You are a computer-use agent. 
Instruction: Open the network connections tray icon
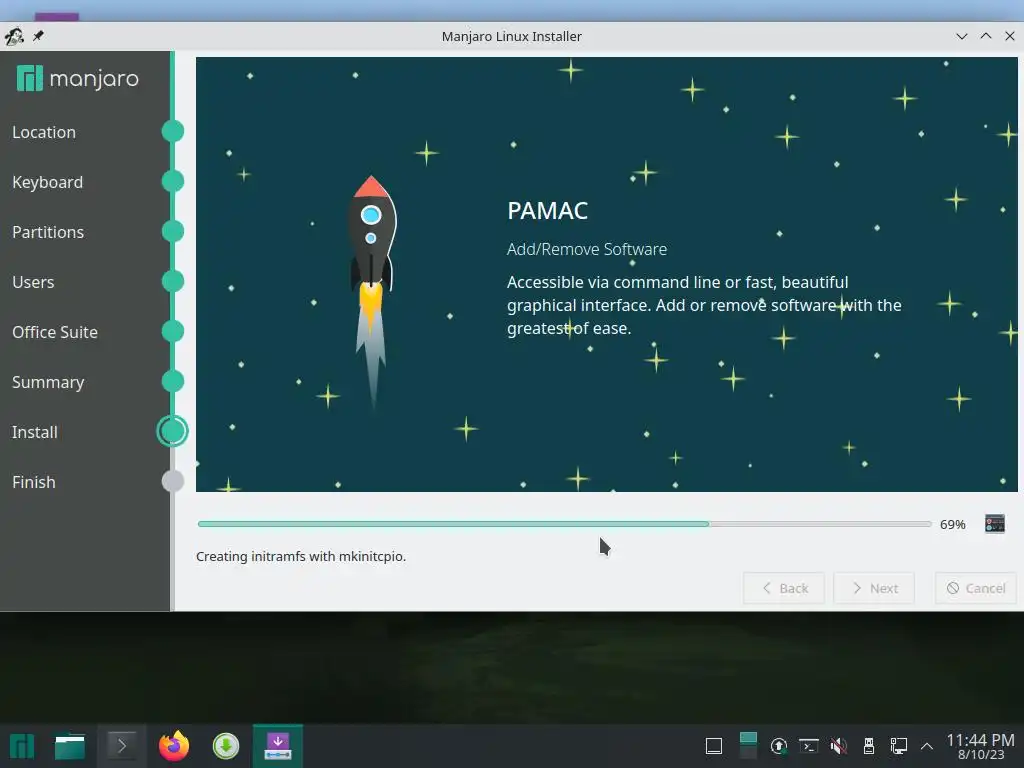point(899,746)
